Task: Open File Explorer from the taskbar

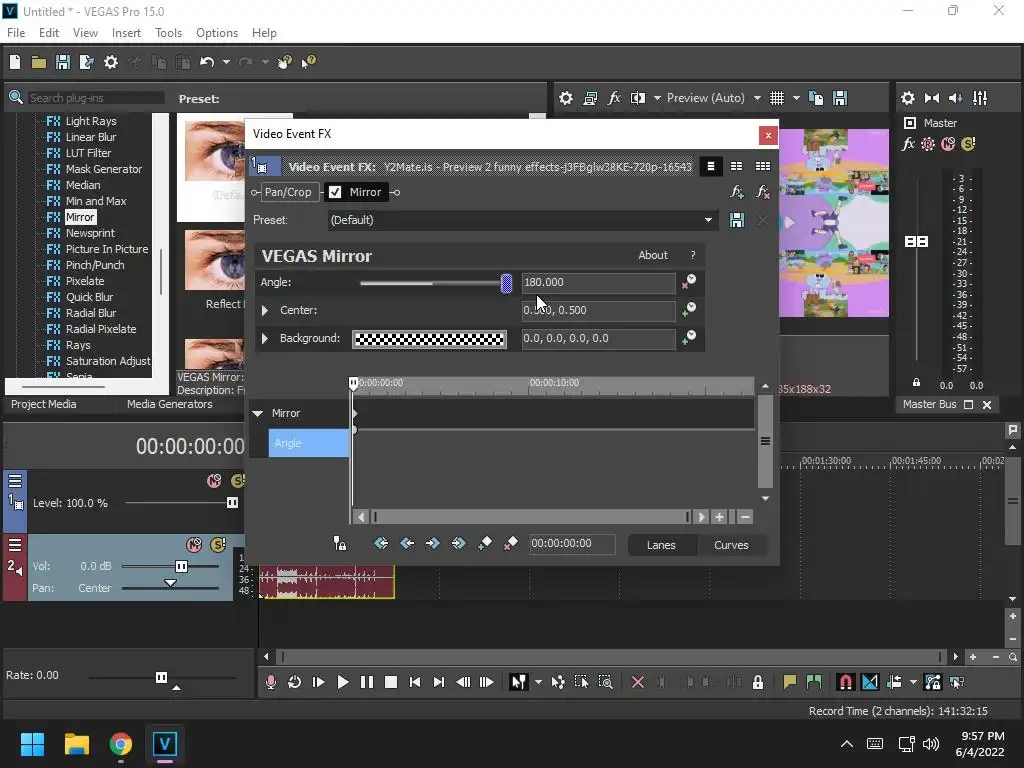Action: tap(76, 744)
